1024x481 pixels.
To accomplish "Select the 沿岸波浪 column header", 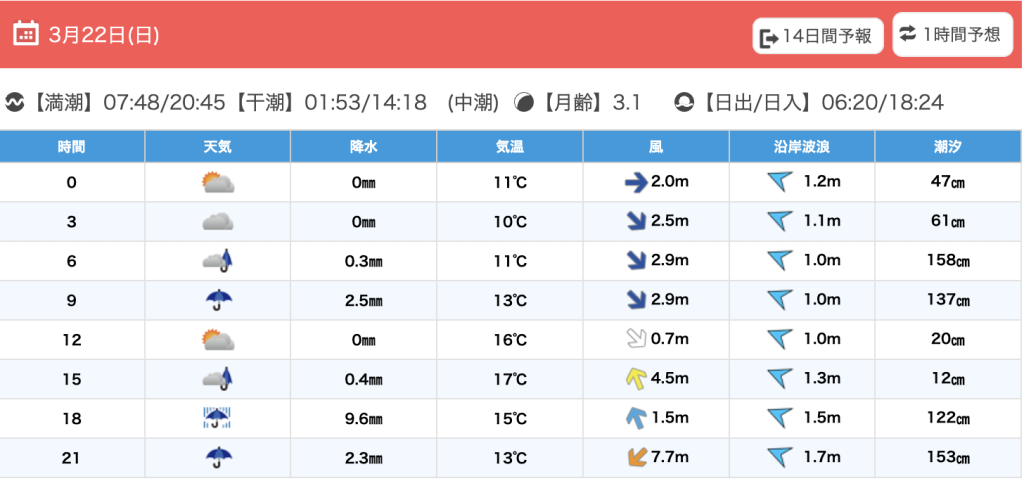I will coord(802,146).
